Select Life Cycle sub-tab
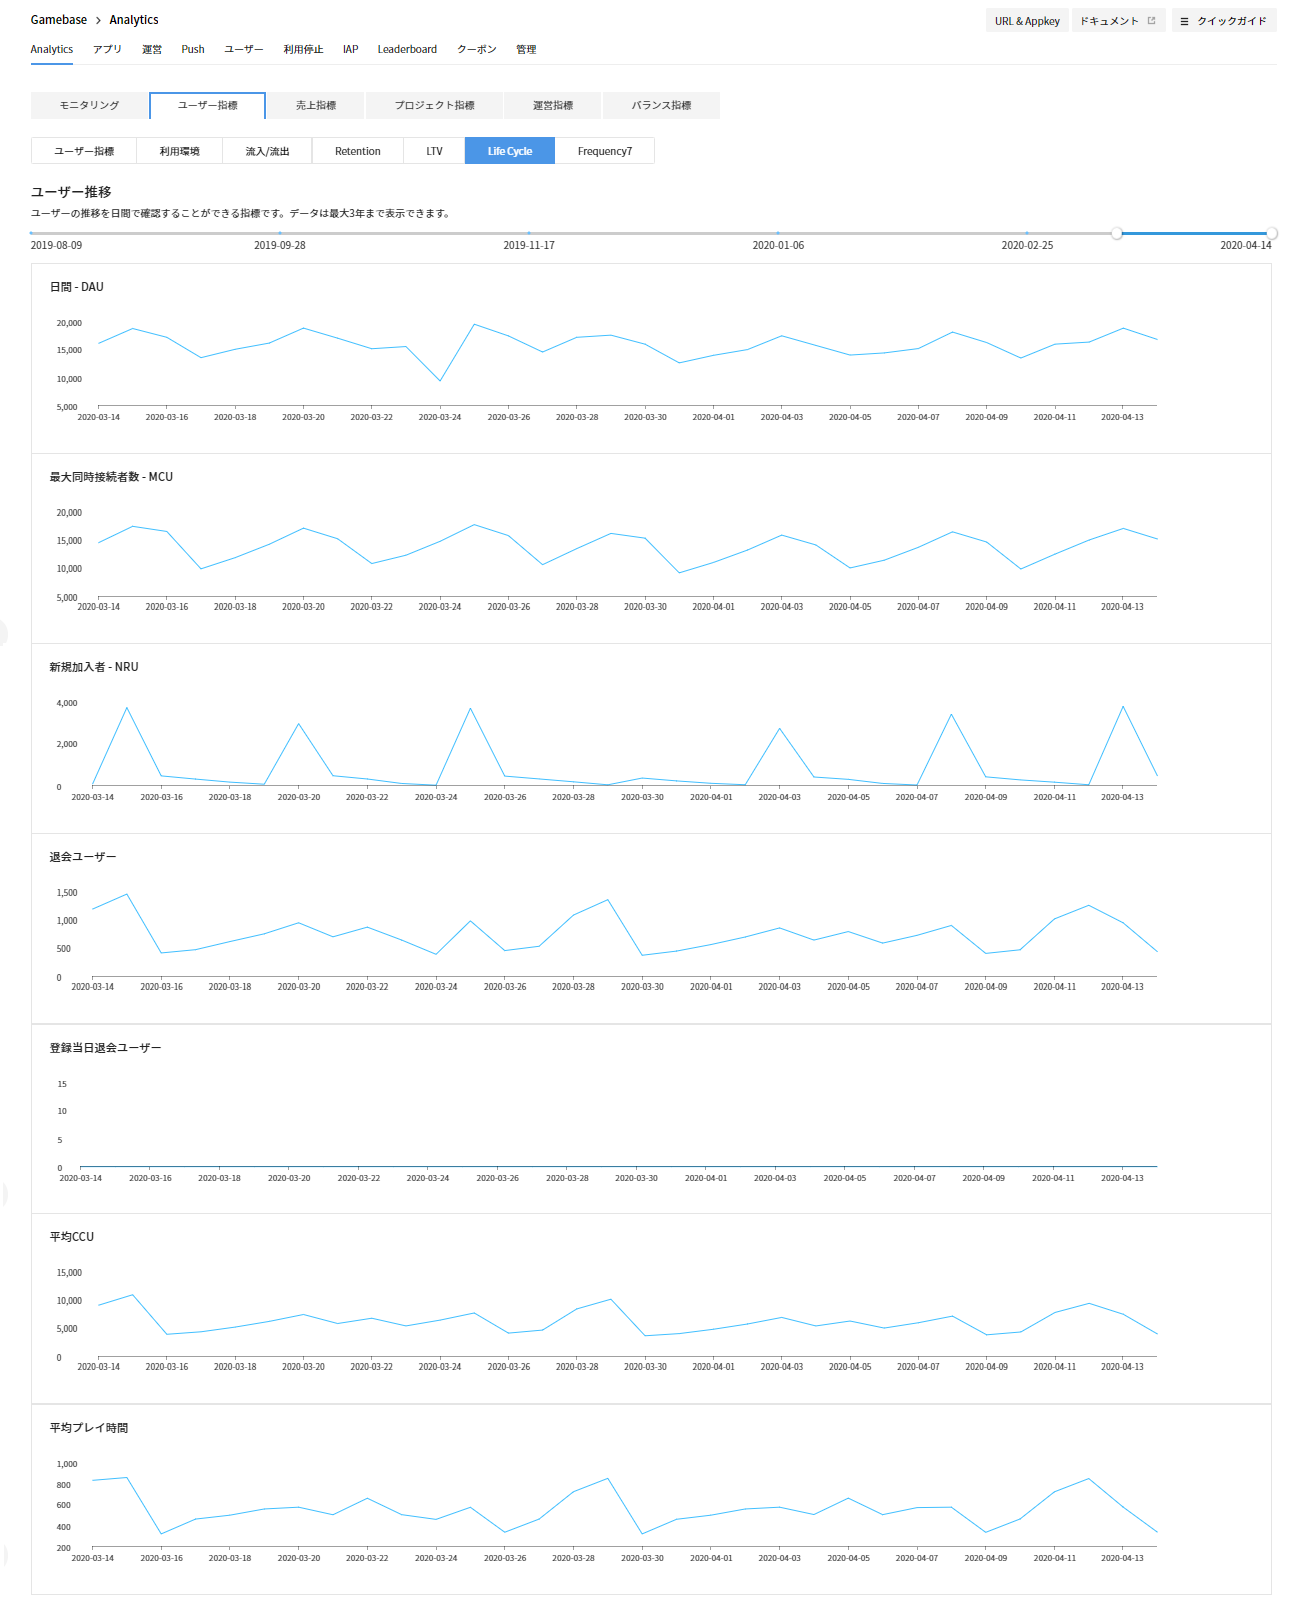The image size is (1308, 1601). pos(510,151)
